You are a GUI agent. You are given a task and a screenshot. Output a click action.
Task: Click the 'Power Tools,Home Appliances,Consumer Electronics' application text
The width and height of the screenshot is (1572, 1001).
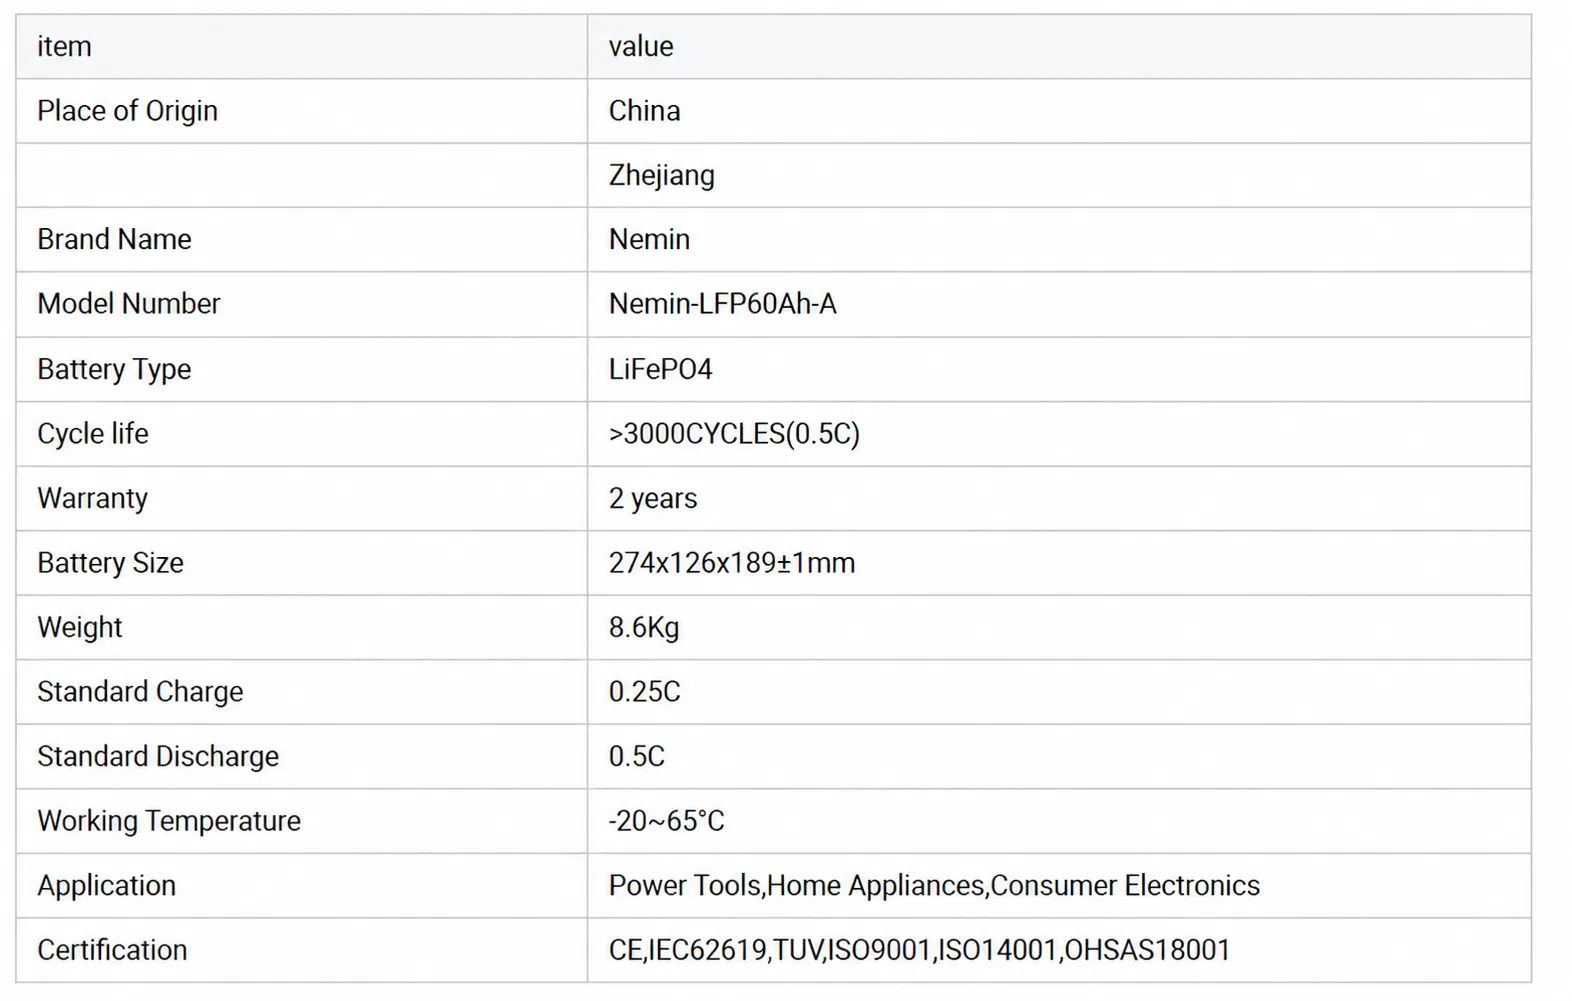click(934, 886)
